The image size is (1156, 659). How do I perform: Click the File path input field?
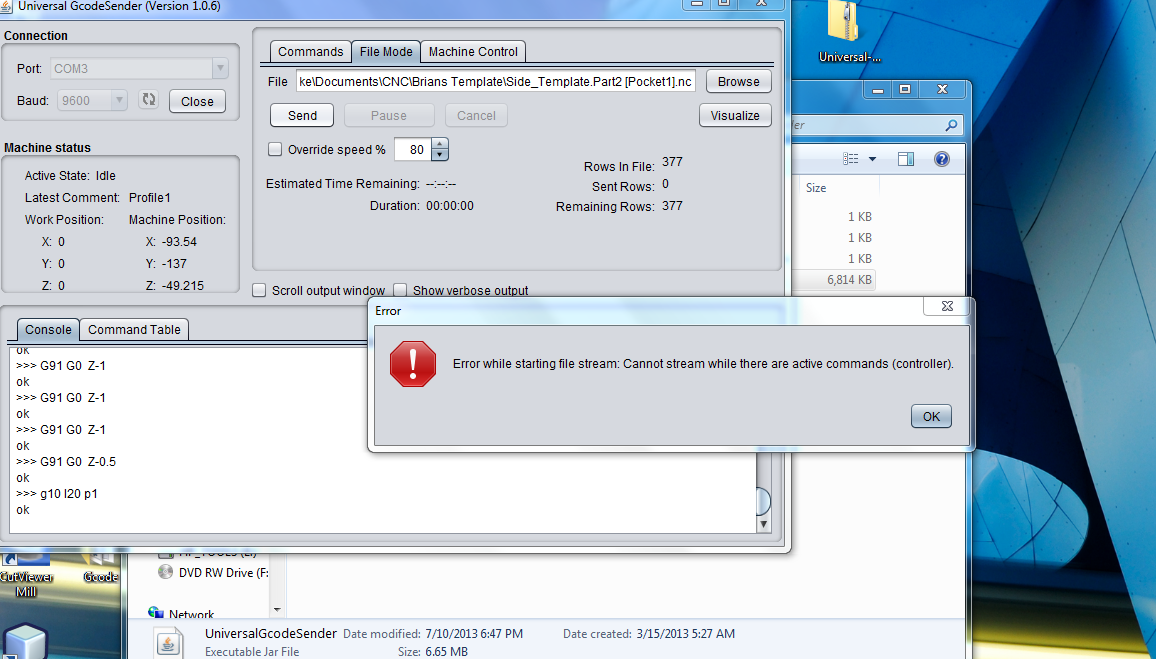[x=495, y=82]
